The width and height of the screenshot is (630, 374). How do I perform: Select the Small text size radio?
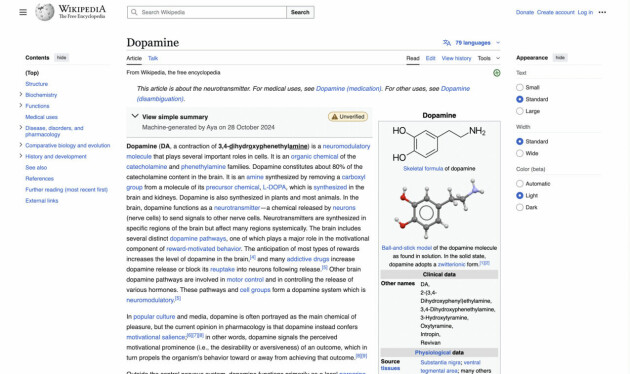click(x=520, y=87)
